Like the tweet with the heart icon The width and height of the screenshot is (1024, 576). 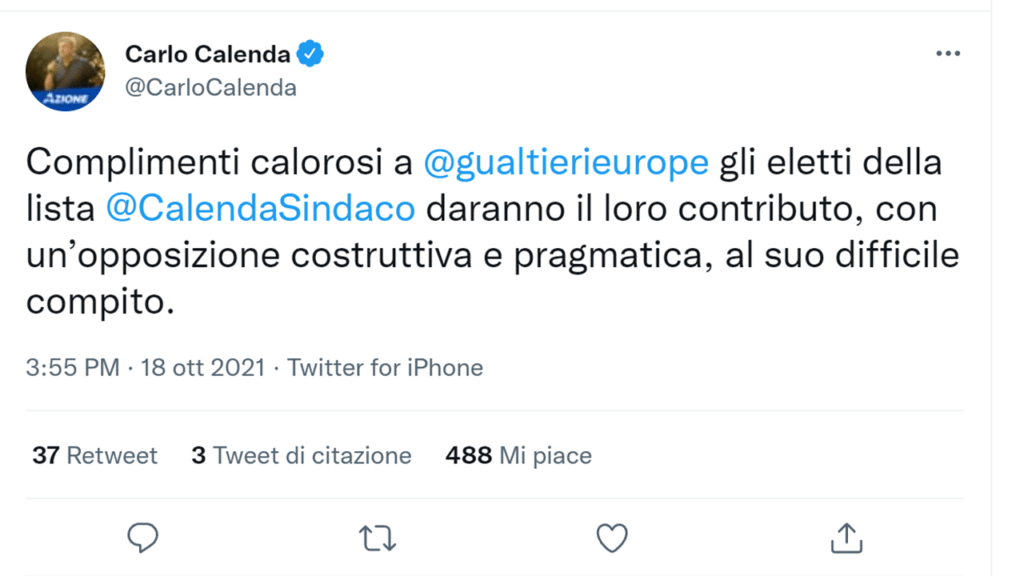(611, 538)
